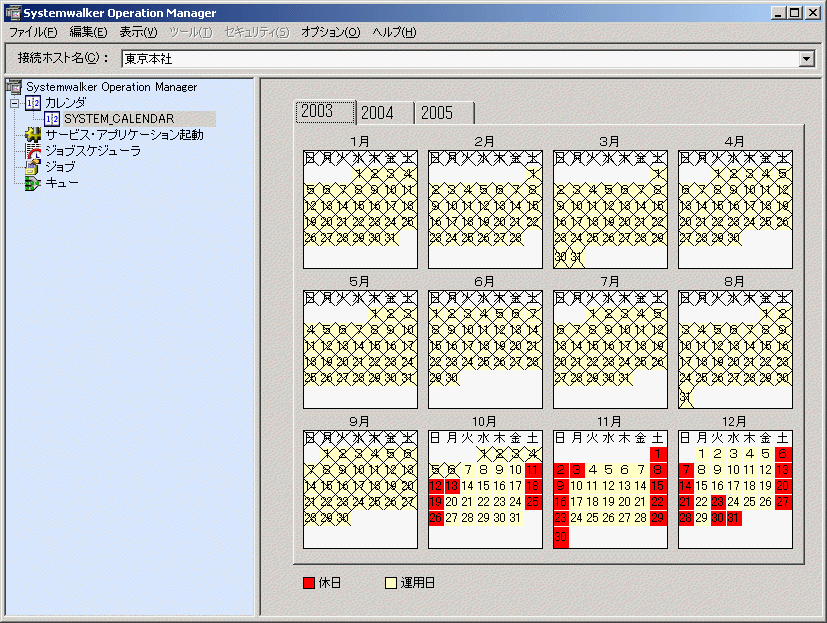Open the オプション(O) menu
Screen dimensions: 827x623
pos(331,32)
